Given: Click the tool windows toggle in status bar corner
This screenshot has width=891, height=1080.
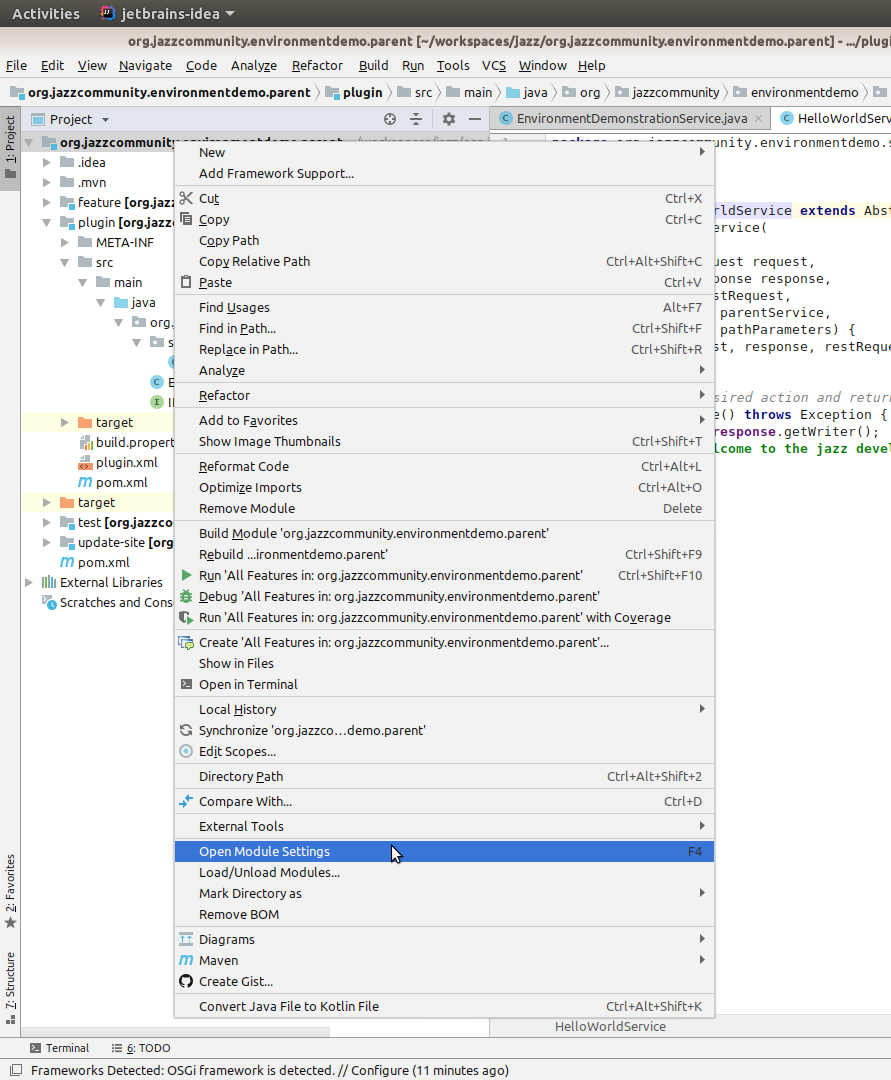Looking at the screenshot, I should [x=14, y=1070].
